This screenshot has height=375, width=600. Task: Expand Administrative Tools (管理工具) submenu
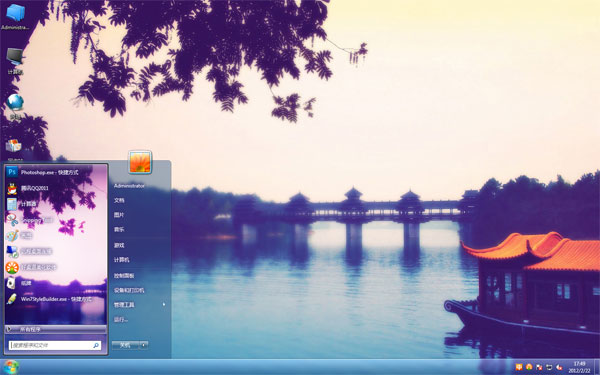pos(139,305)
